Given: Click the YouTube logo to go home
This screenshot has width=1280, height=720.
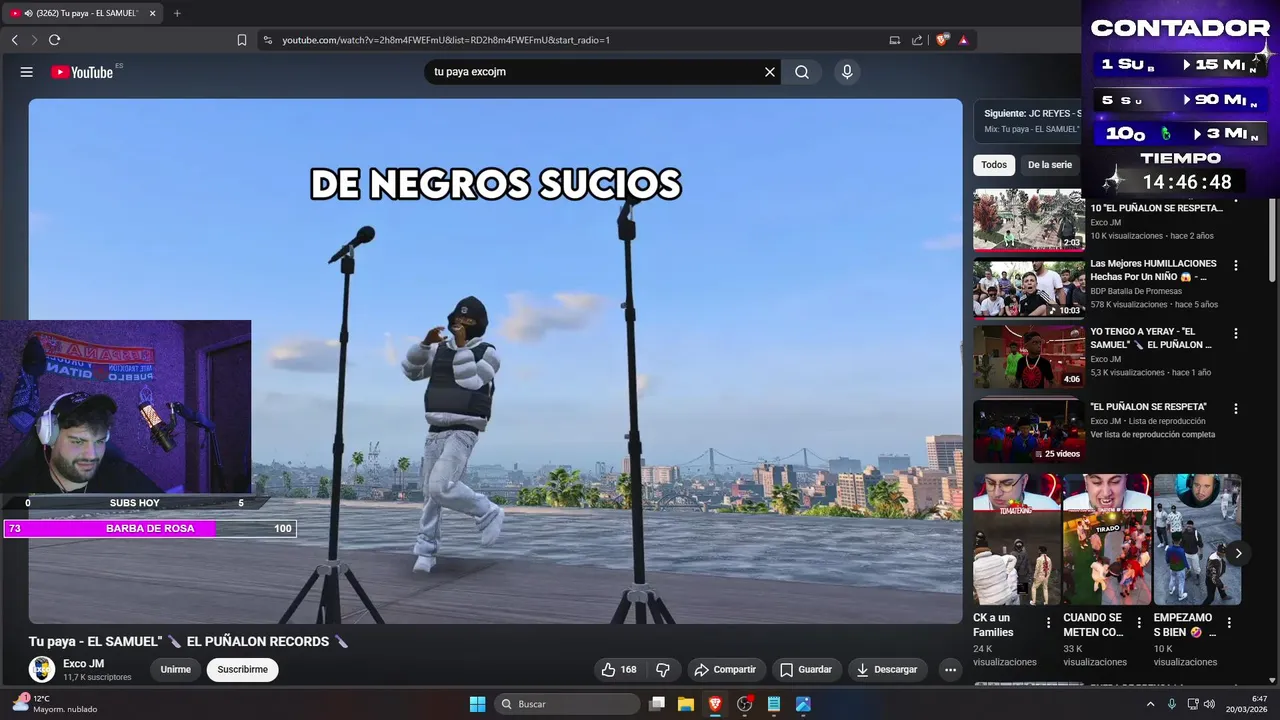Looking at the screenshot, I should point(82,72).
